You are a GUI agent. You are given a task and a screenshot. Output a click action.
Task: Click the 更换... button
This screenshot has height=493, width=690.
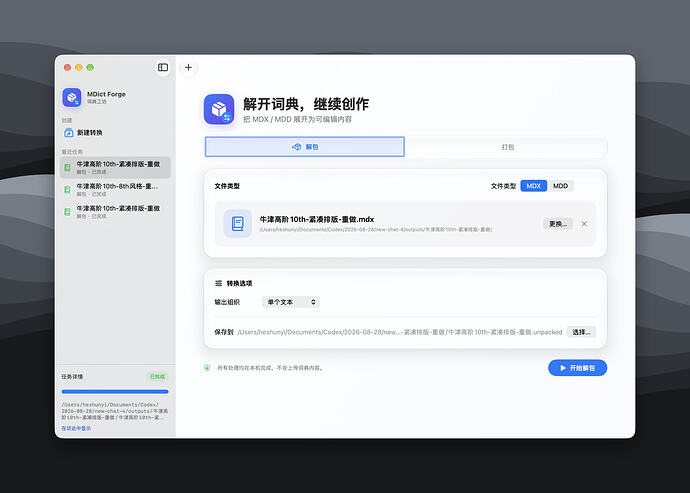[x=558, y=224]
